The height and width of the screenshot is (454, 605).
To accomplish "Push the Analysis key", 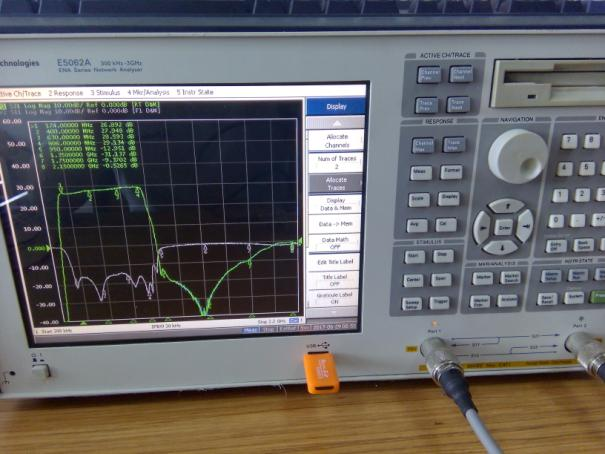I will [x=507, y=300].
